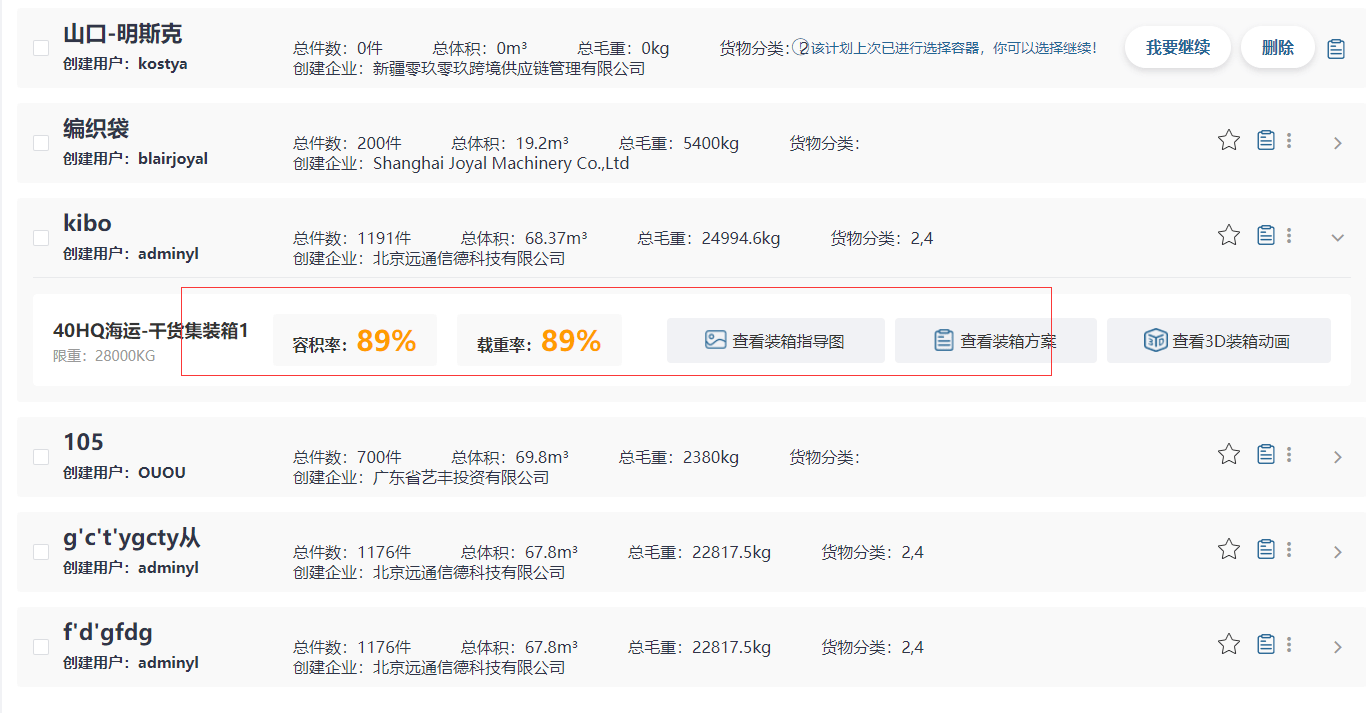Image resolution: width=1366 pixels, height=713 pixels.
Task: Click the 40HQ海运-干货集装箱1 container title
Action: (x=150, y=331)
